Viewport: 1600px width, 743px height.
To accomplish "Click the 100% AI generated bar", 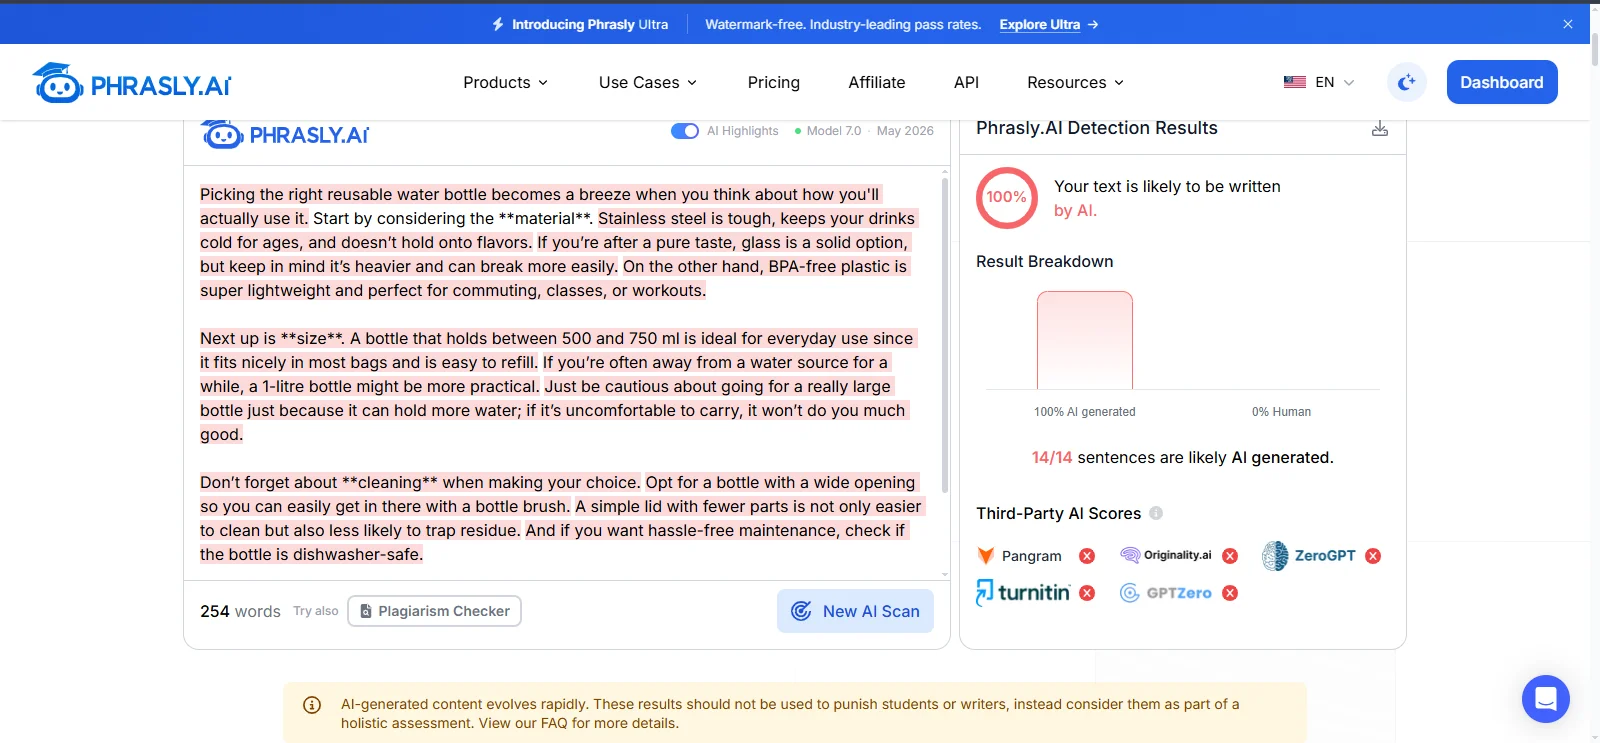I will [x=1085, y=340].
